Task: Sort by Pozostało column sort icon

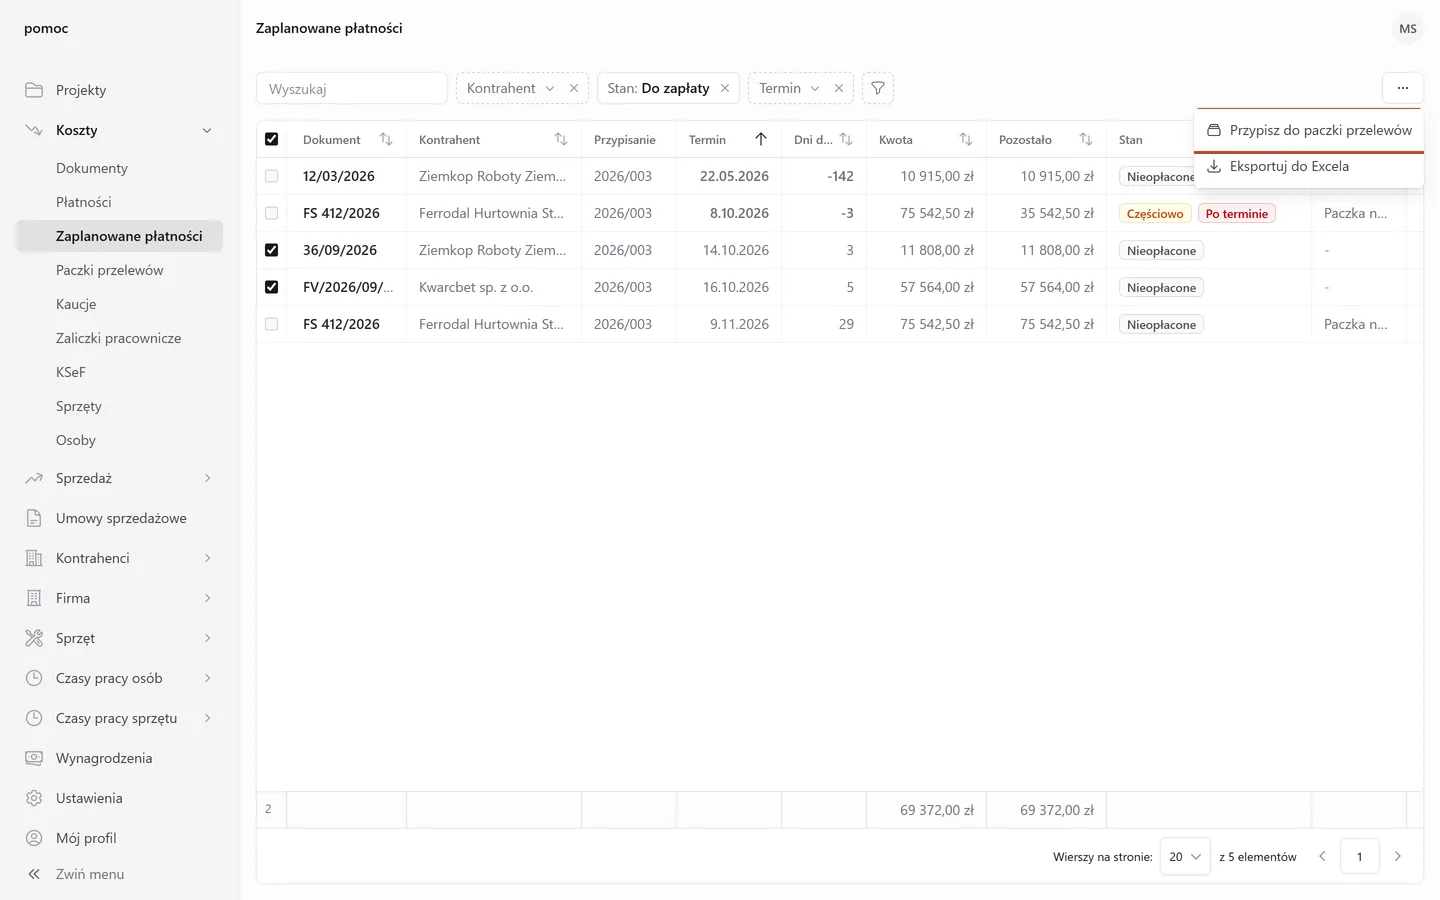Action: coord(1086,139)
